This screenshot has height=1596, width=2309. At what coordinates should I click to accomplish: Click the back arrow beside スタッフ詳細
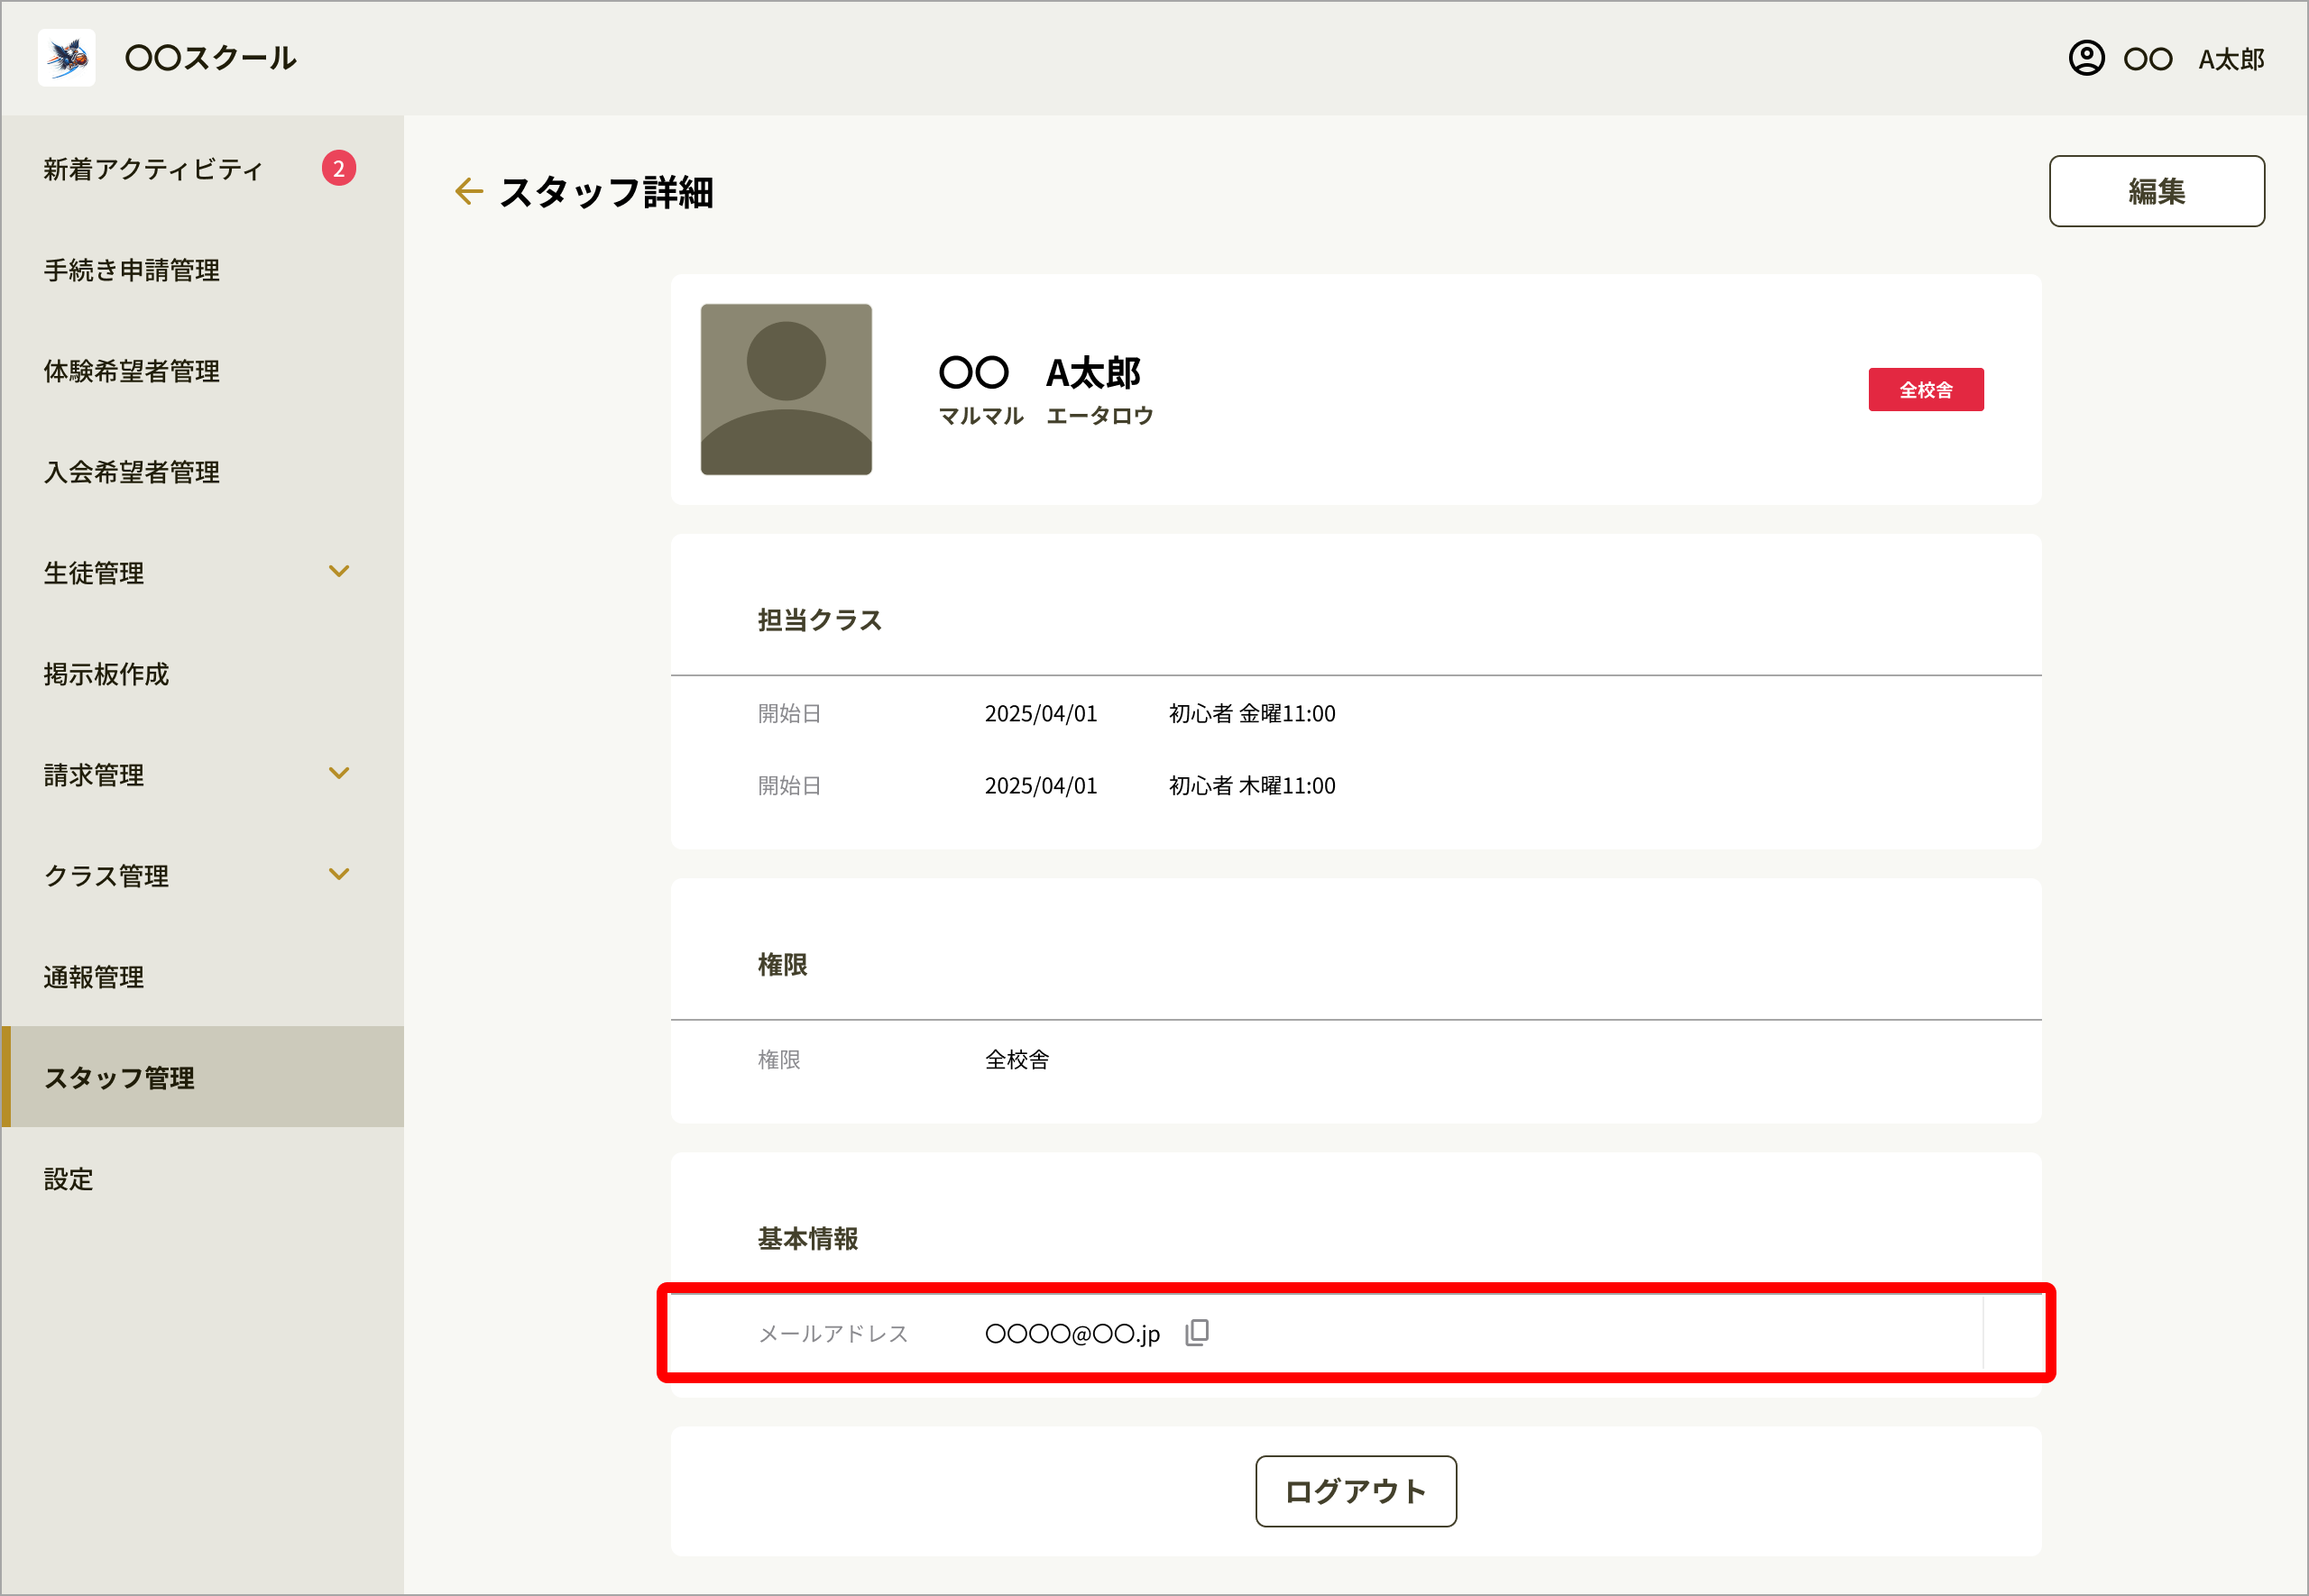coord(468,191)
